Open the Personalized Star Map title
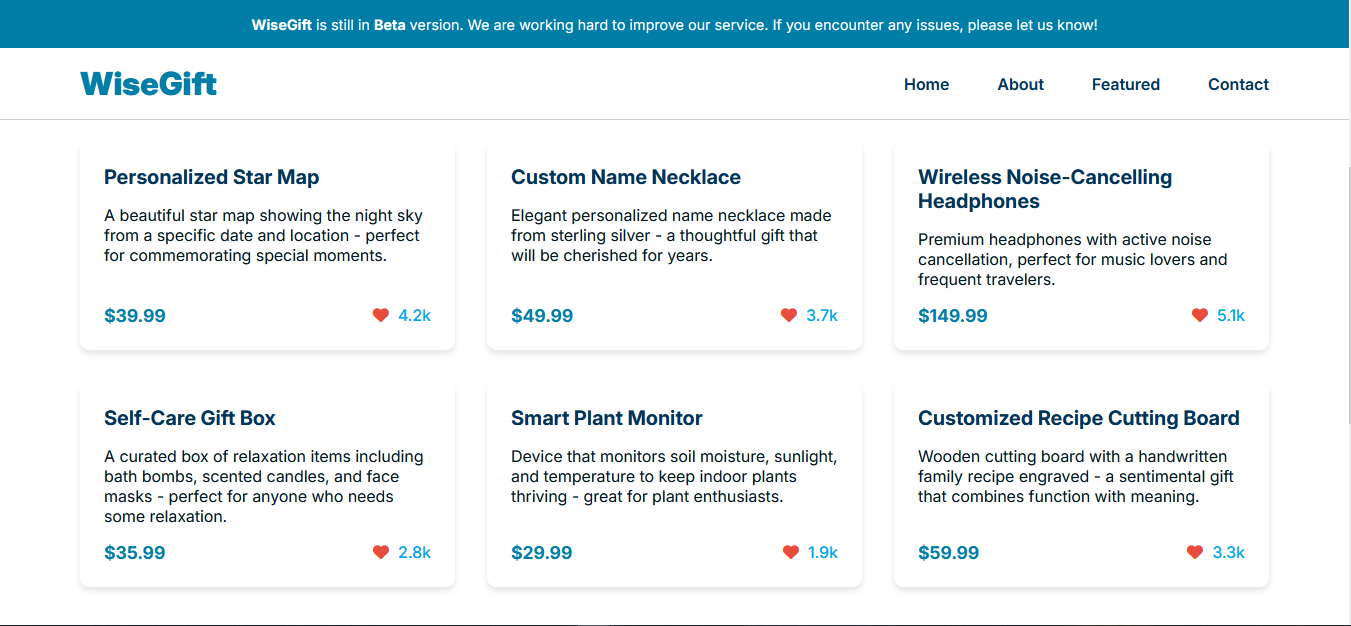Screen dimensions: 1351x626 tap(211, 177)
